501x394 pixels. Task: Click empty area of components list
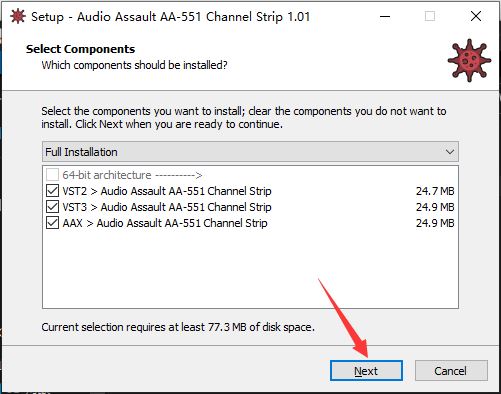coord(250,269)
